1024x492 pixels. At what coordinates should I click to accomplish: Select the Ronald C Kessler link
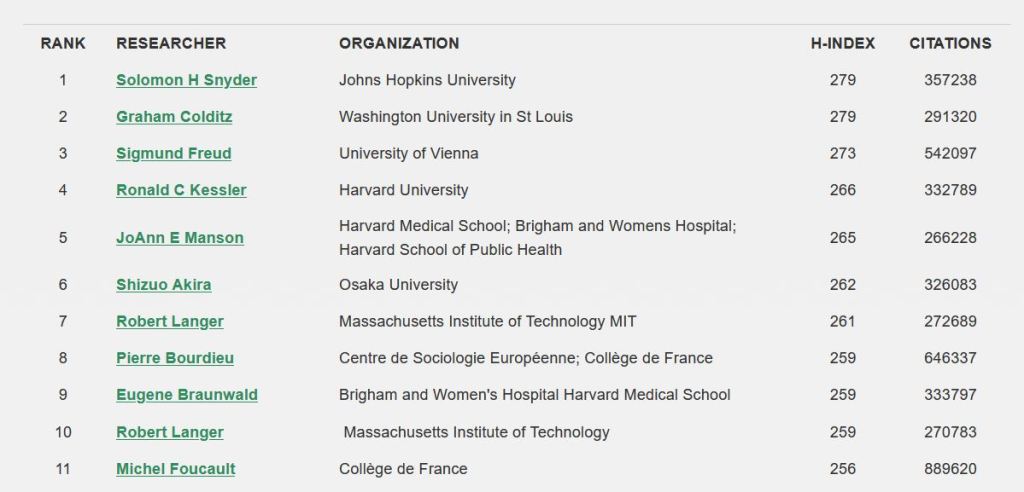(181, 190)
